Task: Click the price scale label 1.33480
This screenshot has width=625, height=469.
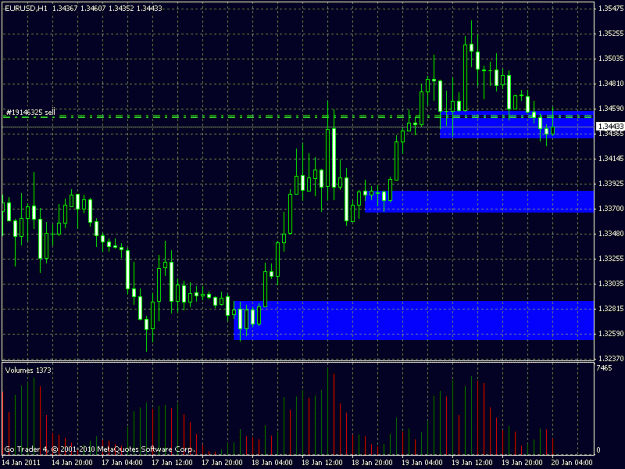Action: click(x=611, y=234)
